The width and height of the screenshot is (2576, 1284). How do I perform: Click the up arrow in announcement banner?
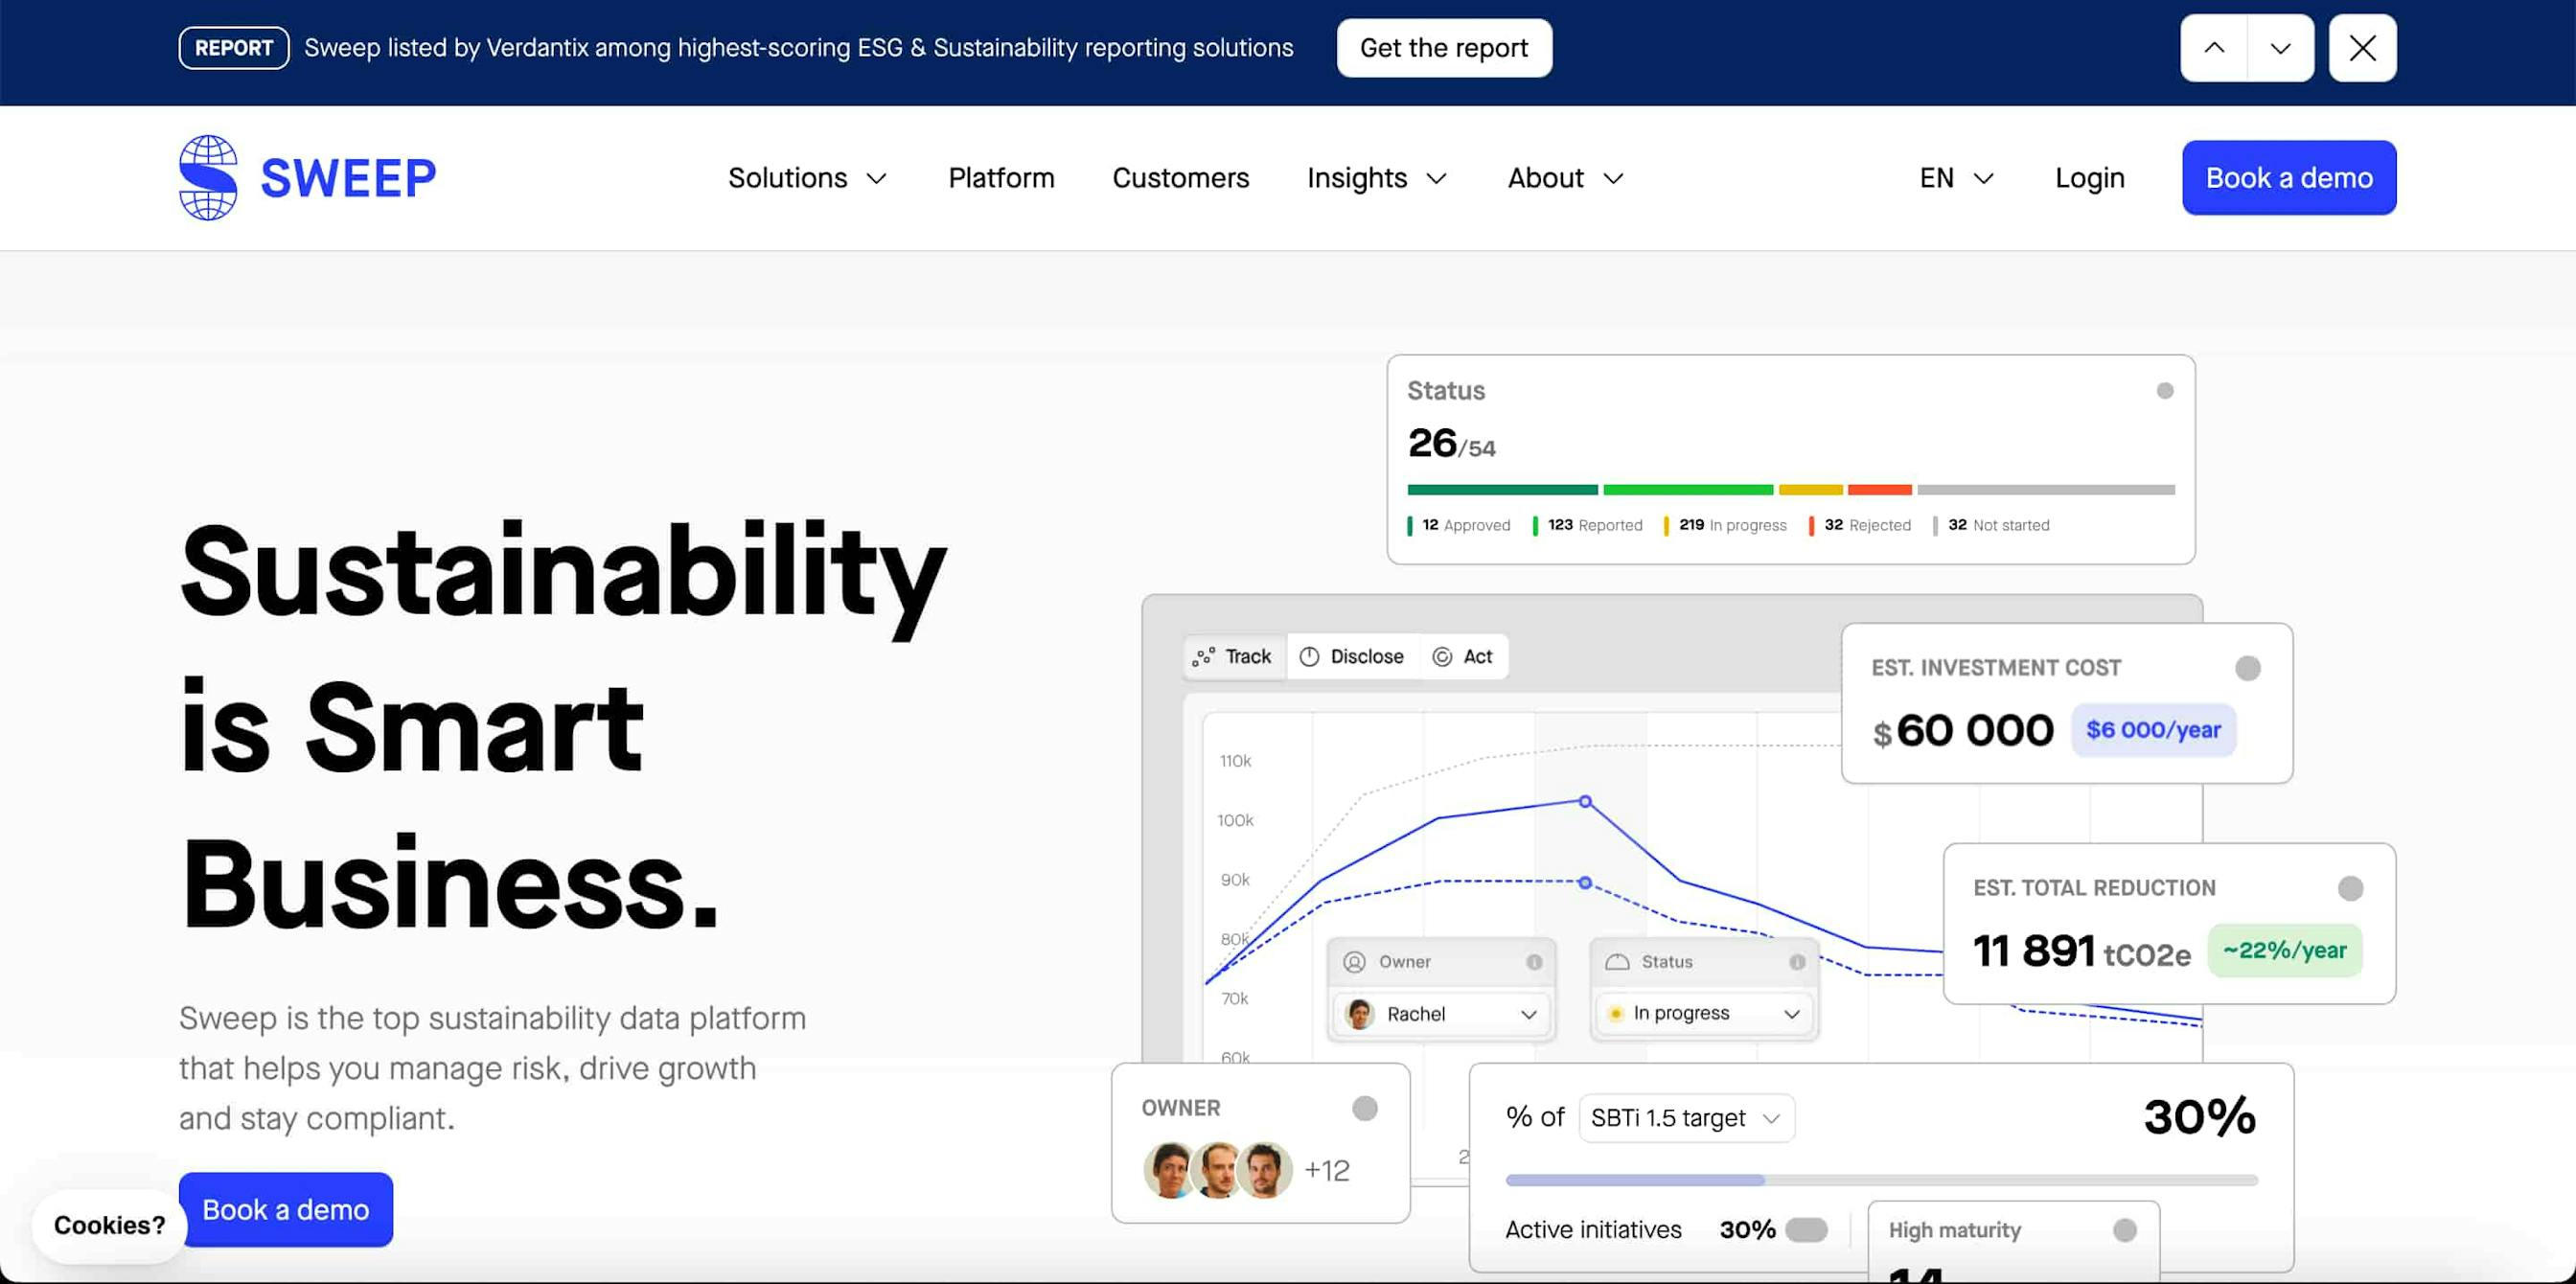coord(2214,48)
